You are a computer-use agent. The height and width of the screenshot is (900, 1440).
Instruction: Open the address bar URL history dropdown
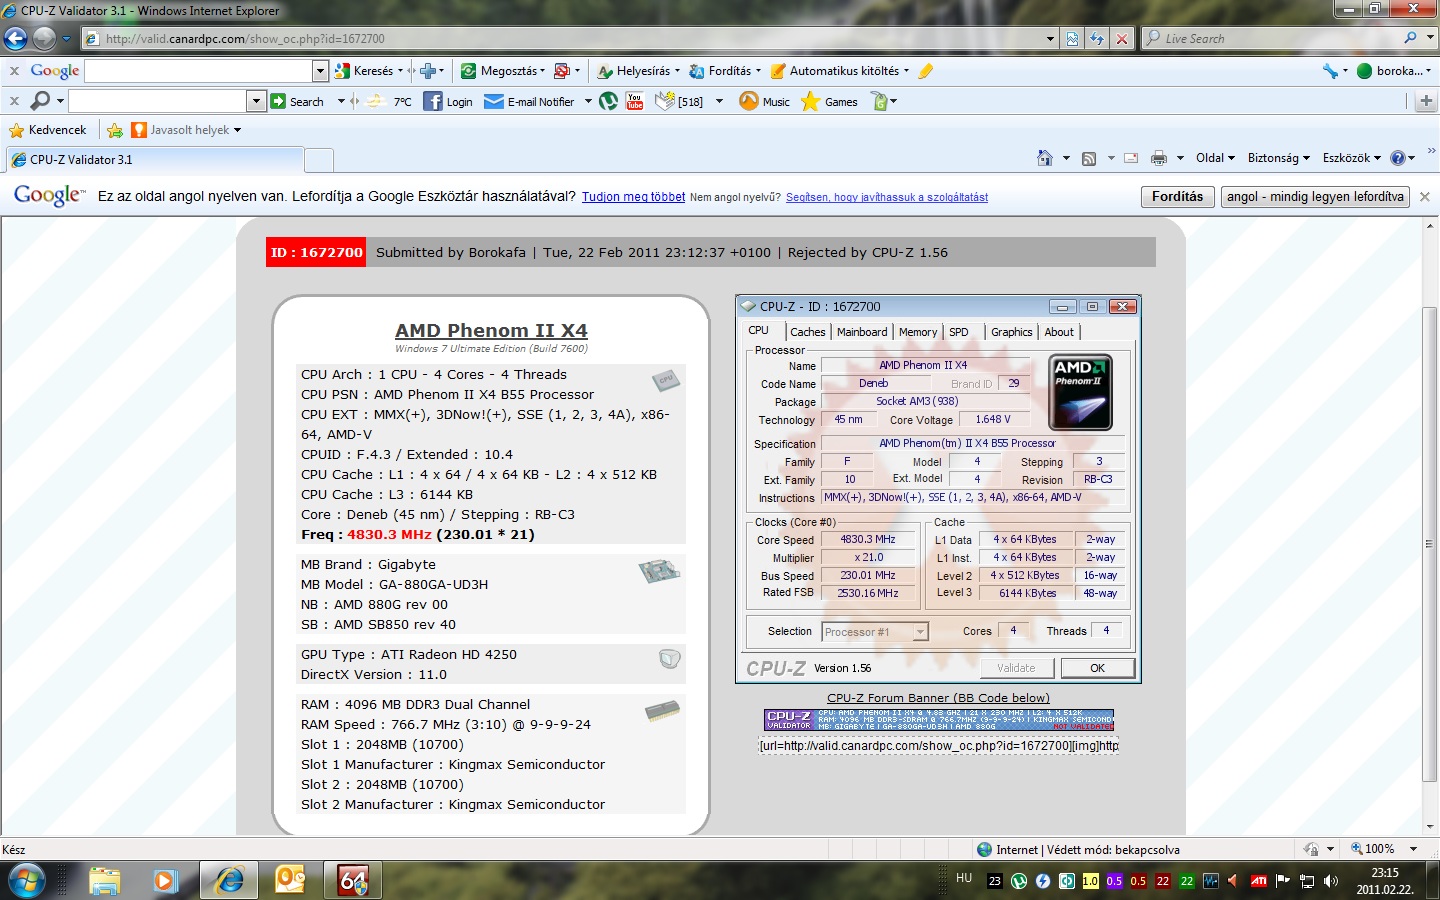point(1050,38)
